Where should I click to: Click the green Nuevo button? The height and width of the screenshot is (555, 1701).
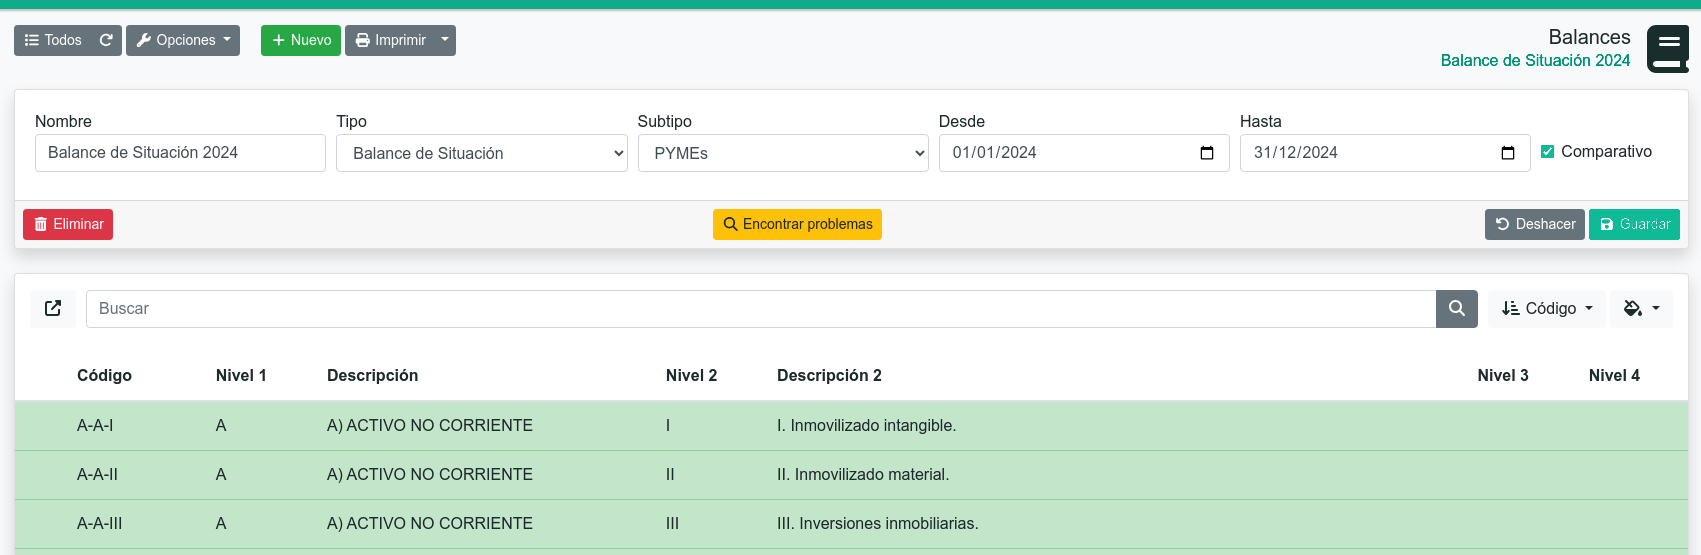[x=301, y=40]
